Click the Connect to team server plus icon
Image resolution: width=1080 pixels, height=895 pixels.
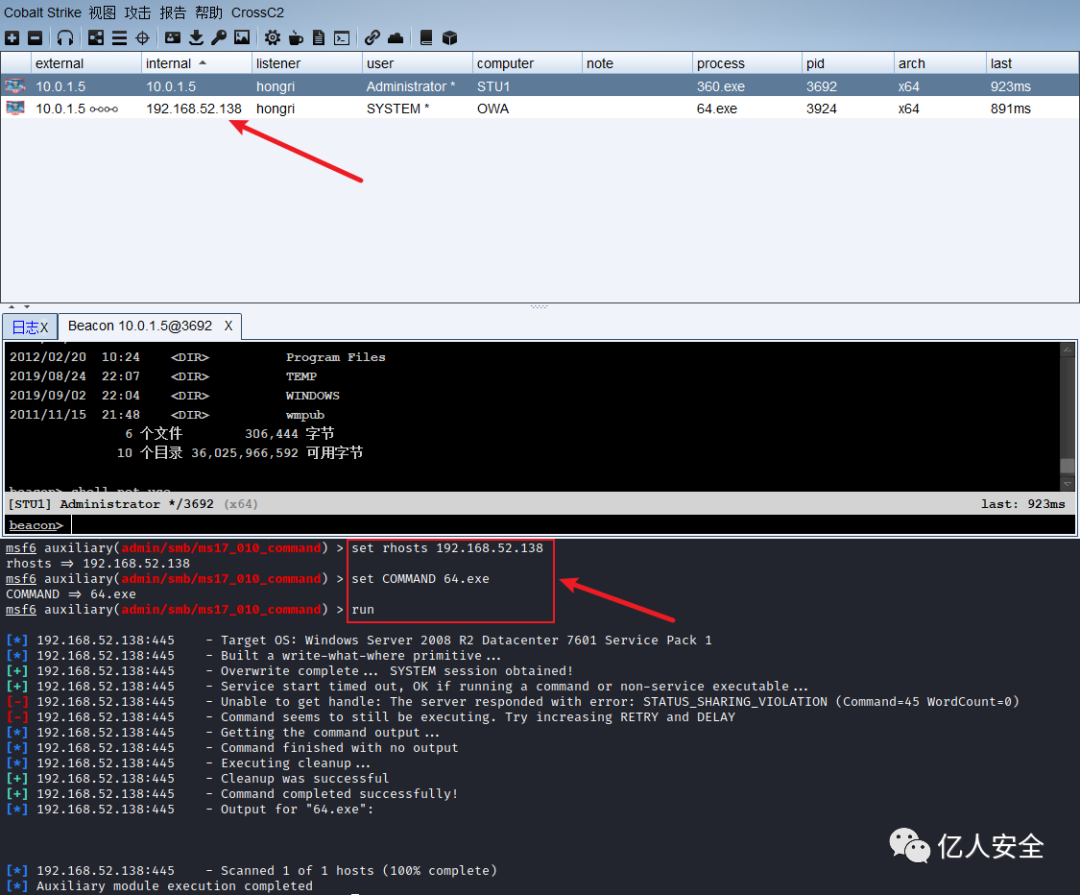[12, 38]
